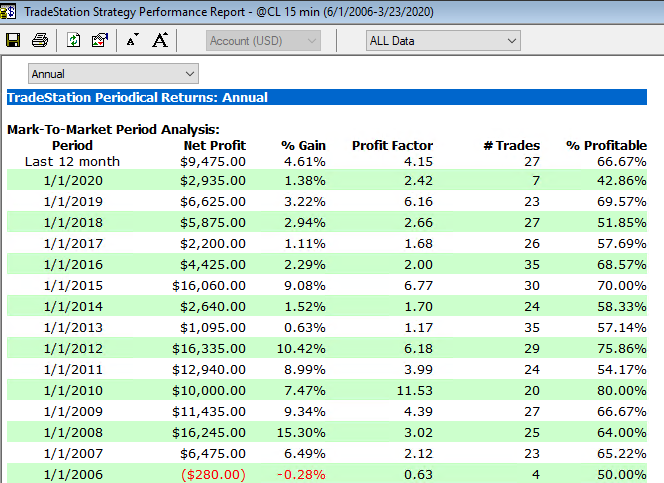Viewport: 664px width, 483px height.
Task: Click the Period column header
Action: 72,146
